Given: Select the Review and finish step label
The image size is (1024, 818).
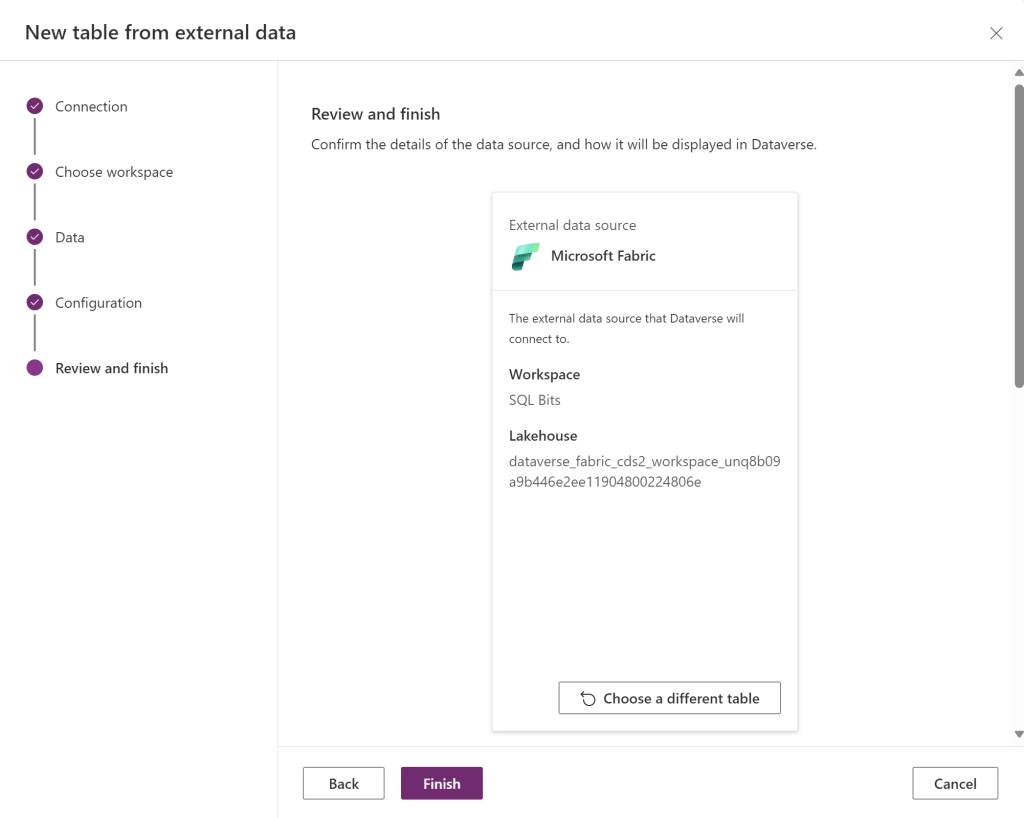Looking at the screenshot, I should 111,368.
